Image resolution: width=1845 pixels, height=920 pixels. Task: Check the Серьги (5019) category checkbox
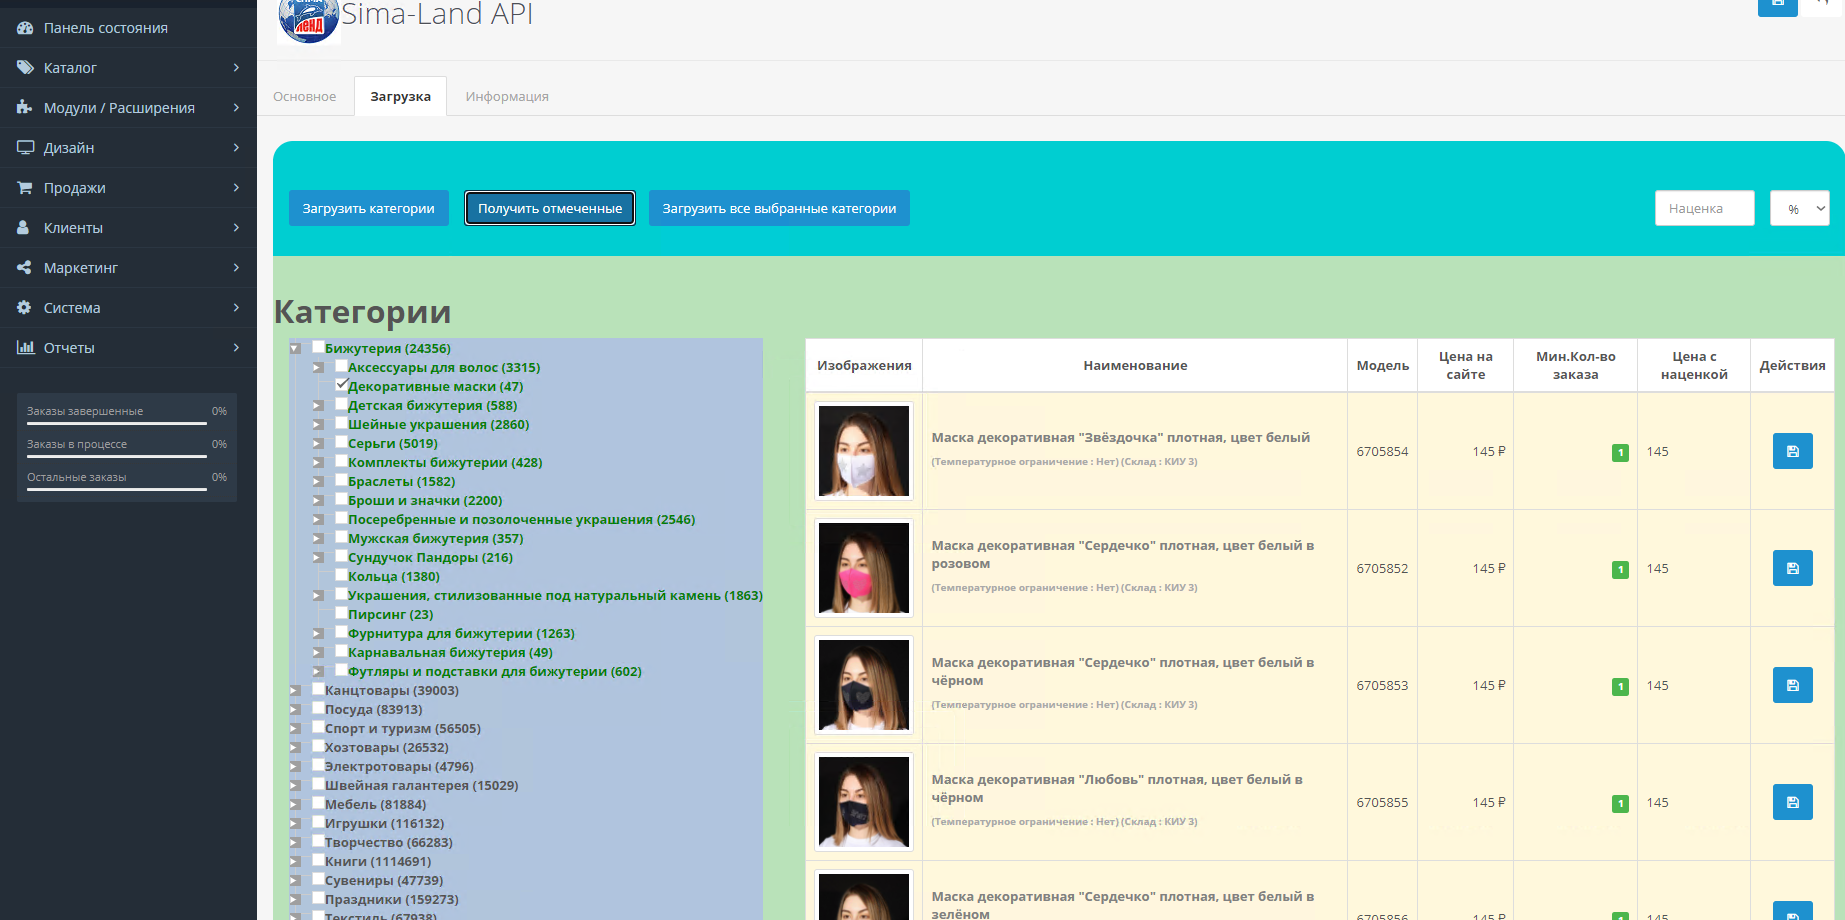tap(341, 442)
